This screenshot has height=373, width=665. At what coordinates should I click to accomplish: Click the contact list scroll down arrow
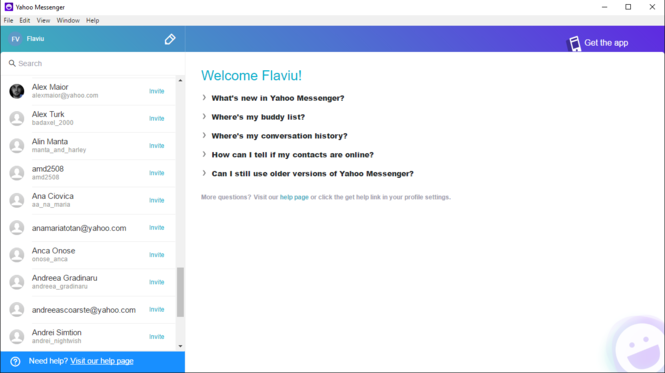pos(180,346)
